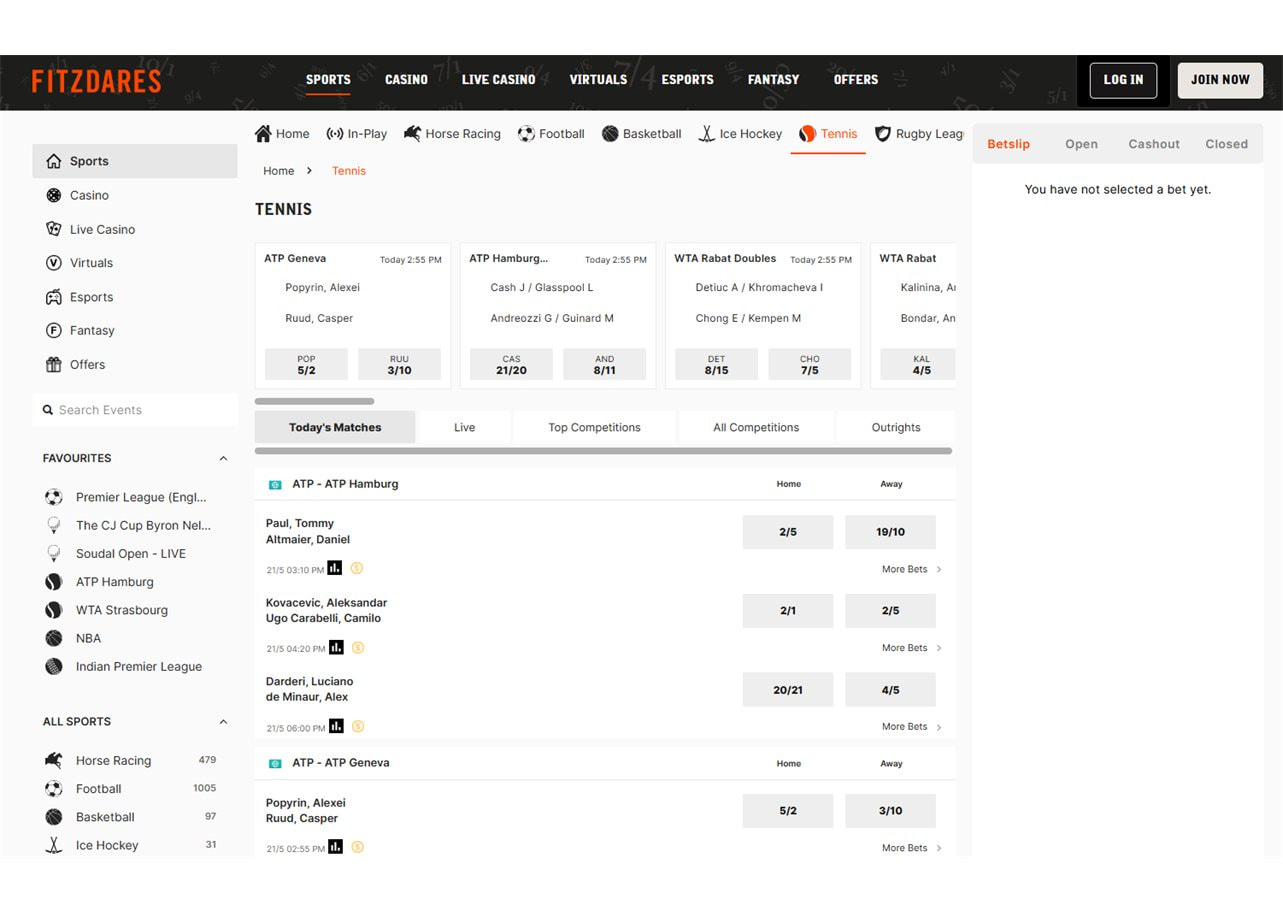Click the Search Events field

tap(135, 410)
